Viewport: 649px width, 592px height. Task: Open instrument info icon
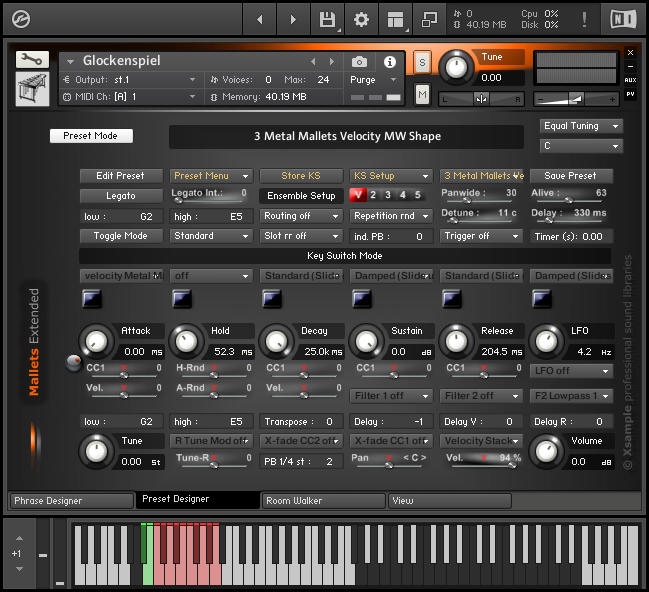(389, 62)
